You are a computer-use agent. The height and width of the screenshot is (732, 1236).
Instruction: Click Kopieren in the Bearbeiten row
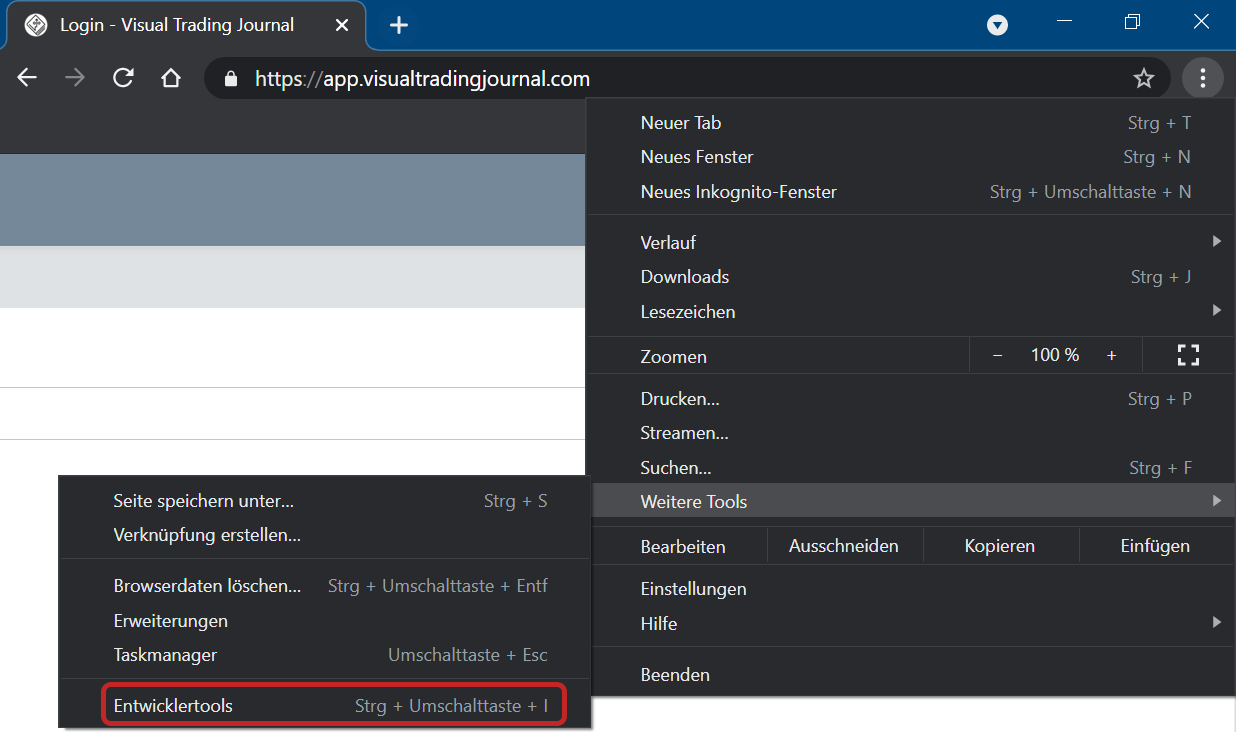1000,546
